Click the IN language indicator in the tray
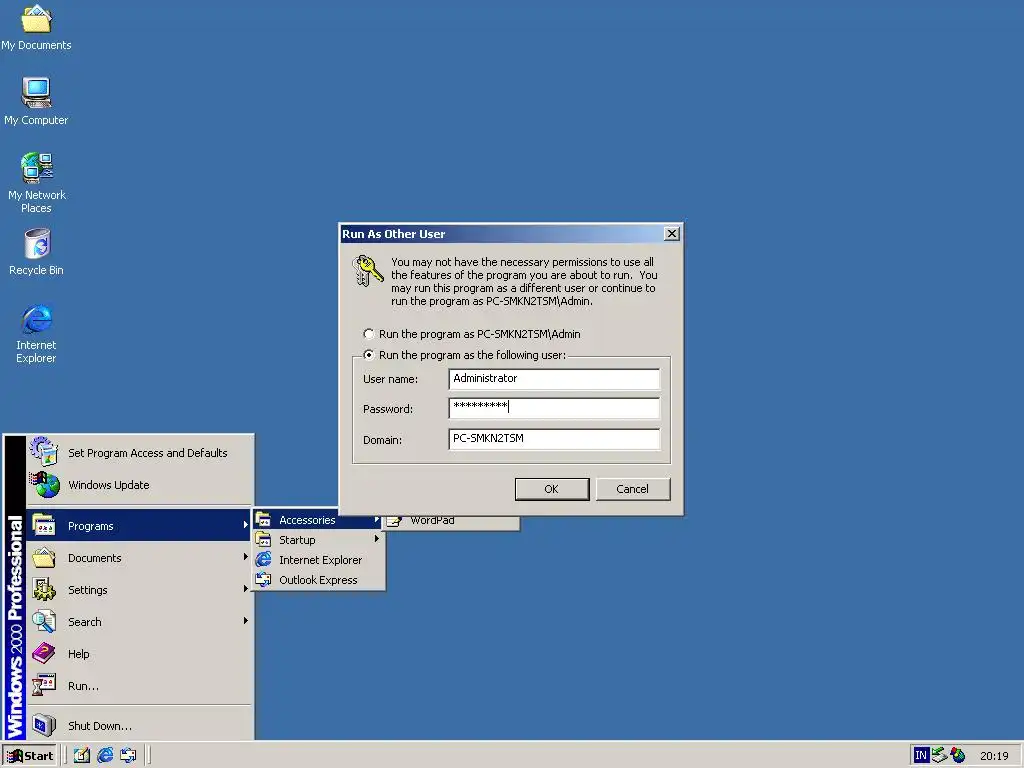 pyautogui.click(x=921, y=756)
